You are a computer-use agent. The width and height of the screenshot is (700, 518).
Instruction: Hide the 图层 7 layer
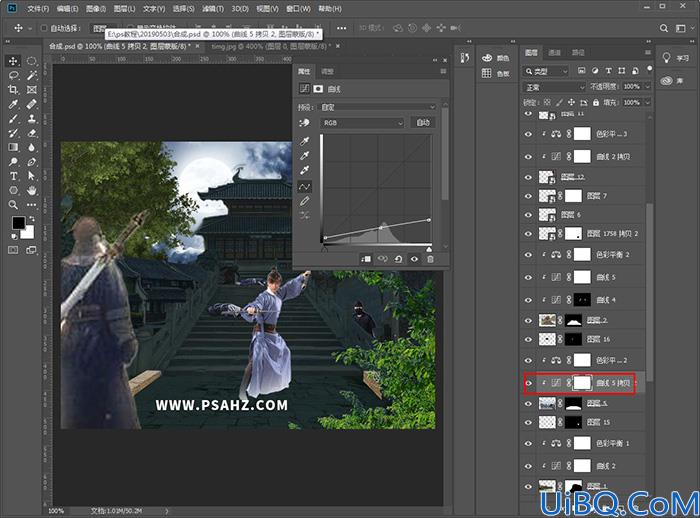tap(528, 196)
